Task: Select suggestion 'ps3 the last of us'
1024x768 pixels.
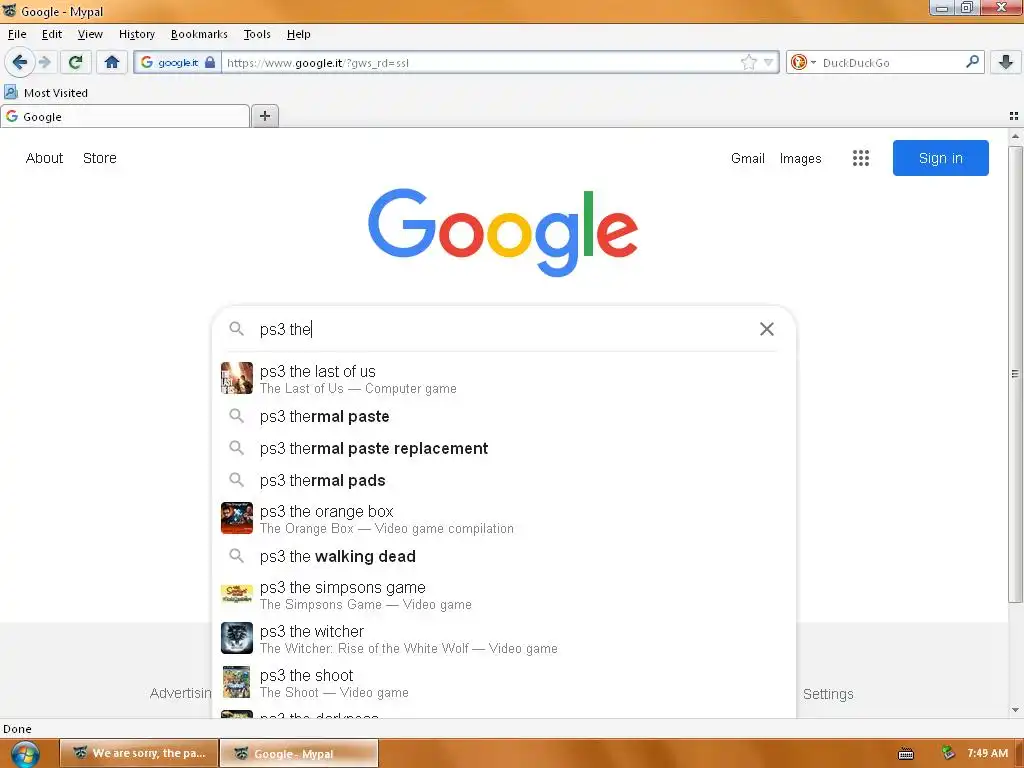Action: [x=504, y=379]
